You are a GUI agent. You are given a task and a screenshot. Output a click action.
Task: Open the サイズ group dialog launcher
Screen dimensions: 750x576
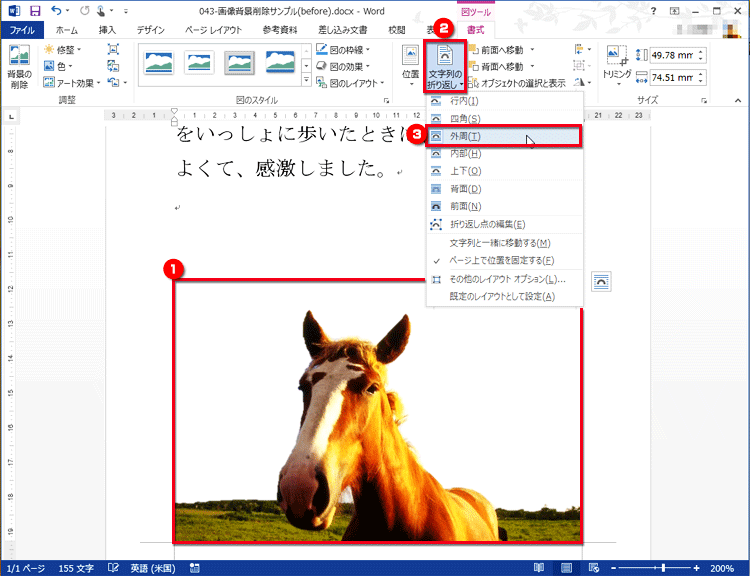point(704,100)
